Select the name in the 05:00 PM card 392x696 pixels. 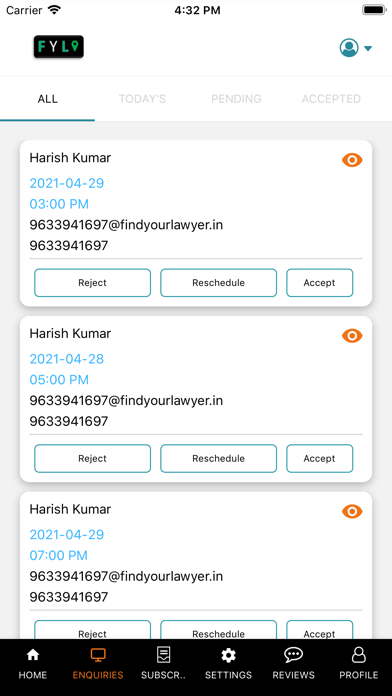(x=70, y=333)
